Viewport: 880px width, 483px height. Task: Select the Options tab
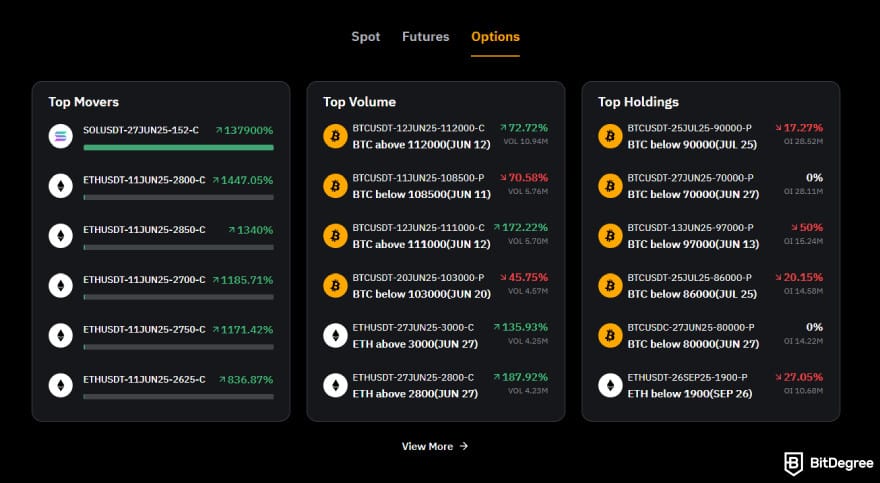[x=495, y=37]
